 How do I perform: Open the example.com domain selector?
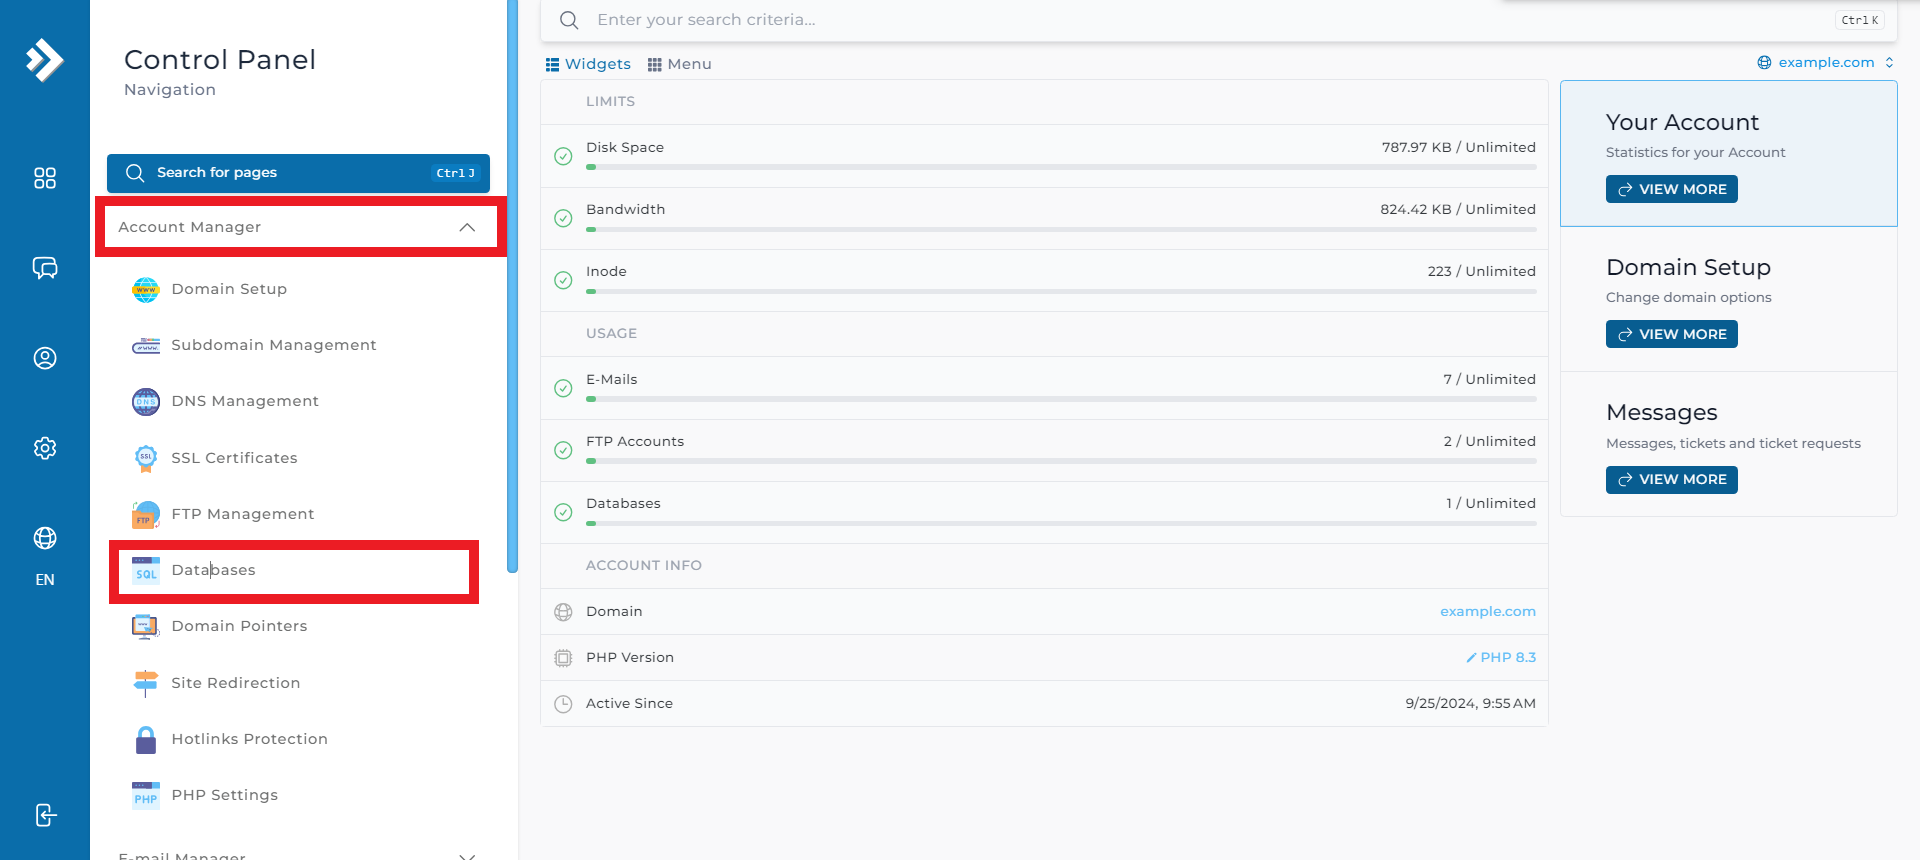[1826, 62]
